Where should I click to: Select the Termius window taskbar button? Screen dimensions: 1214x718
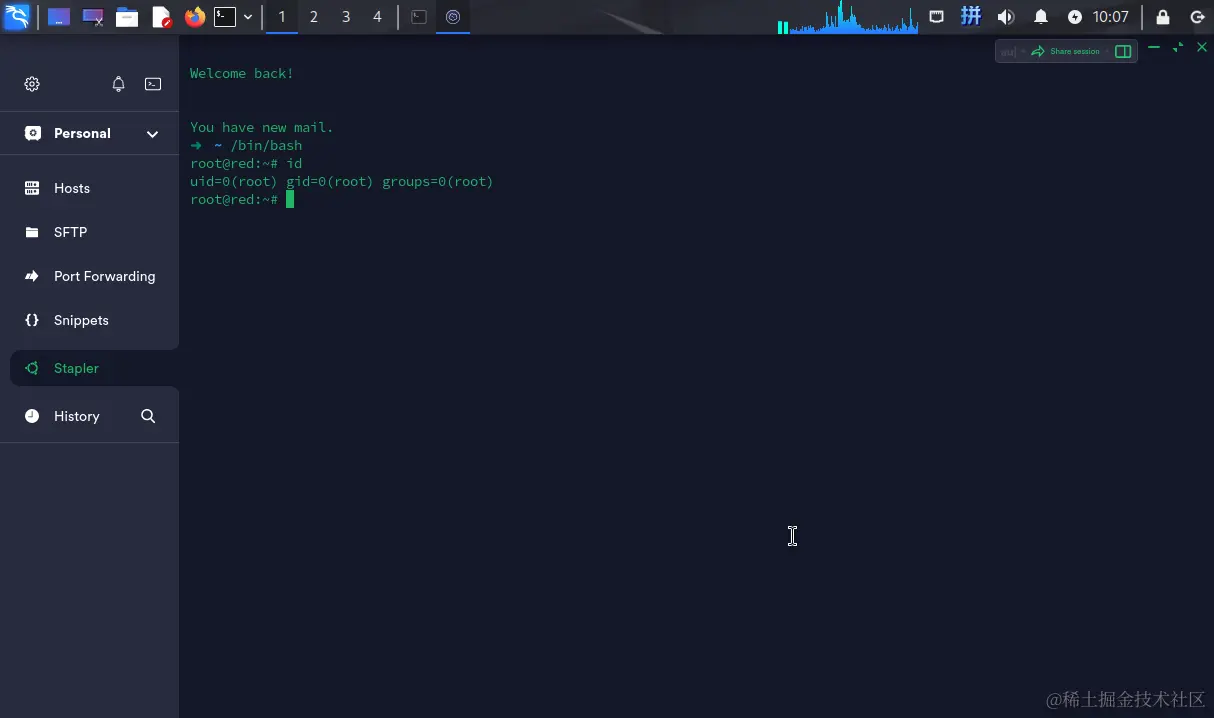[453, 17]
